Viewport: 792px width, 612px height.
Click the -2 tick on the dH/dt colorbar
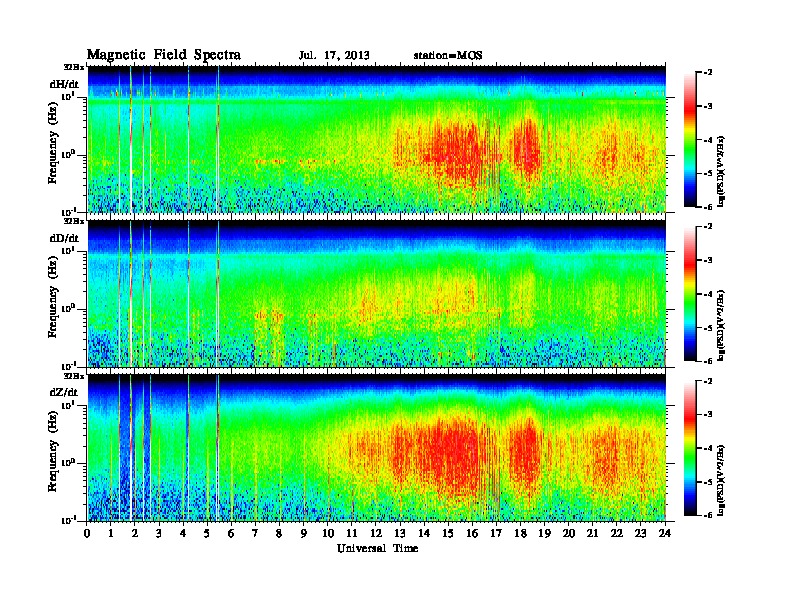pos(708,73)
